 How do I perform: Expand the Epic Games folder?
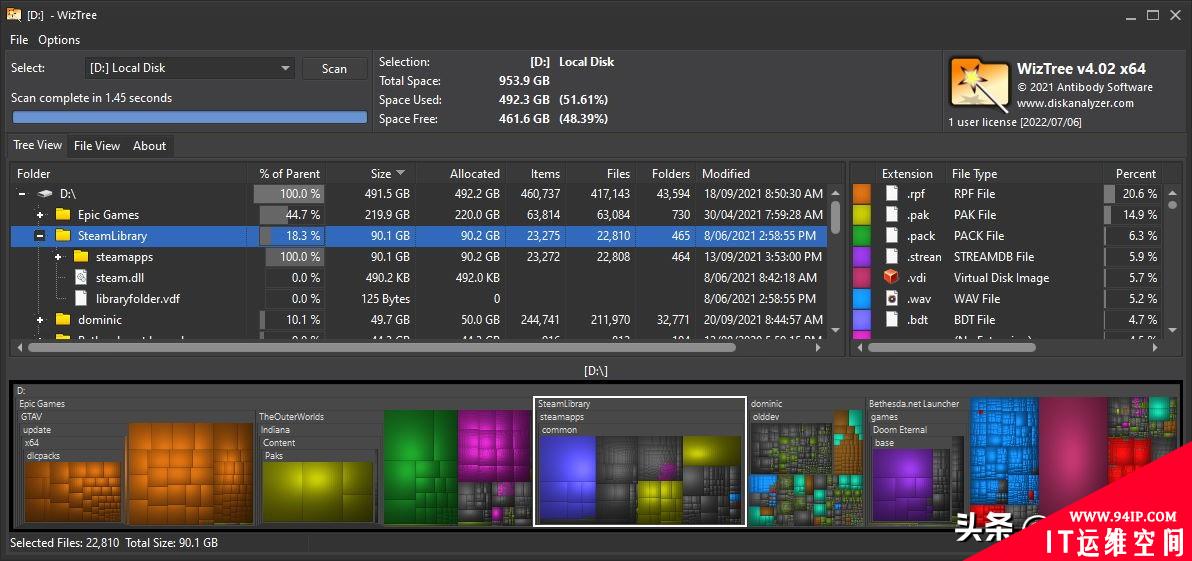[40, 215]
